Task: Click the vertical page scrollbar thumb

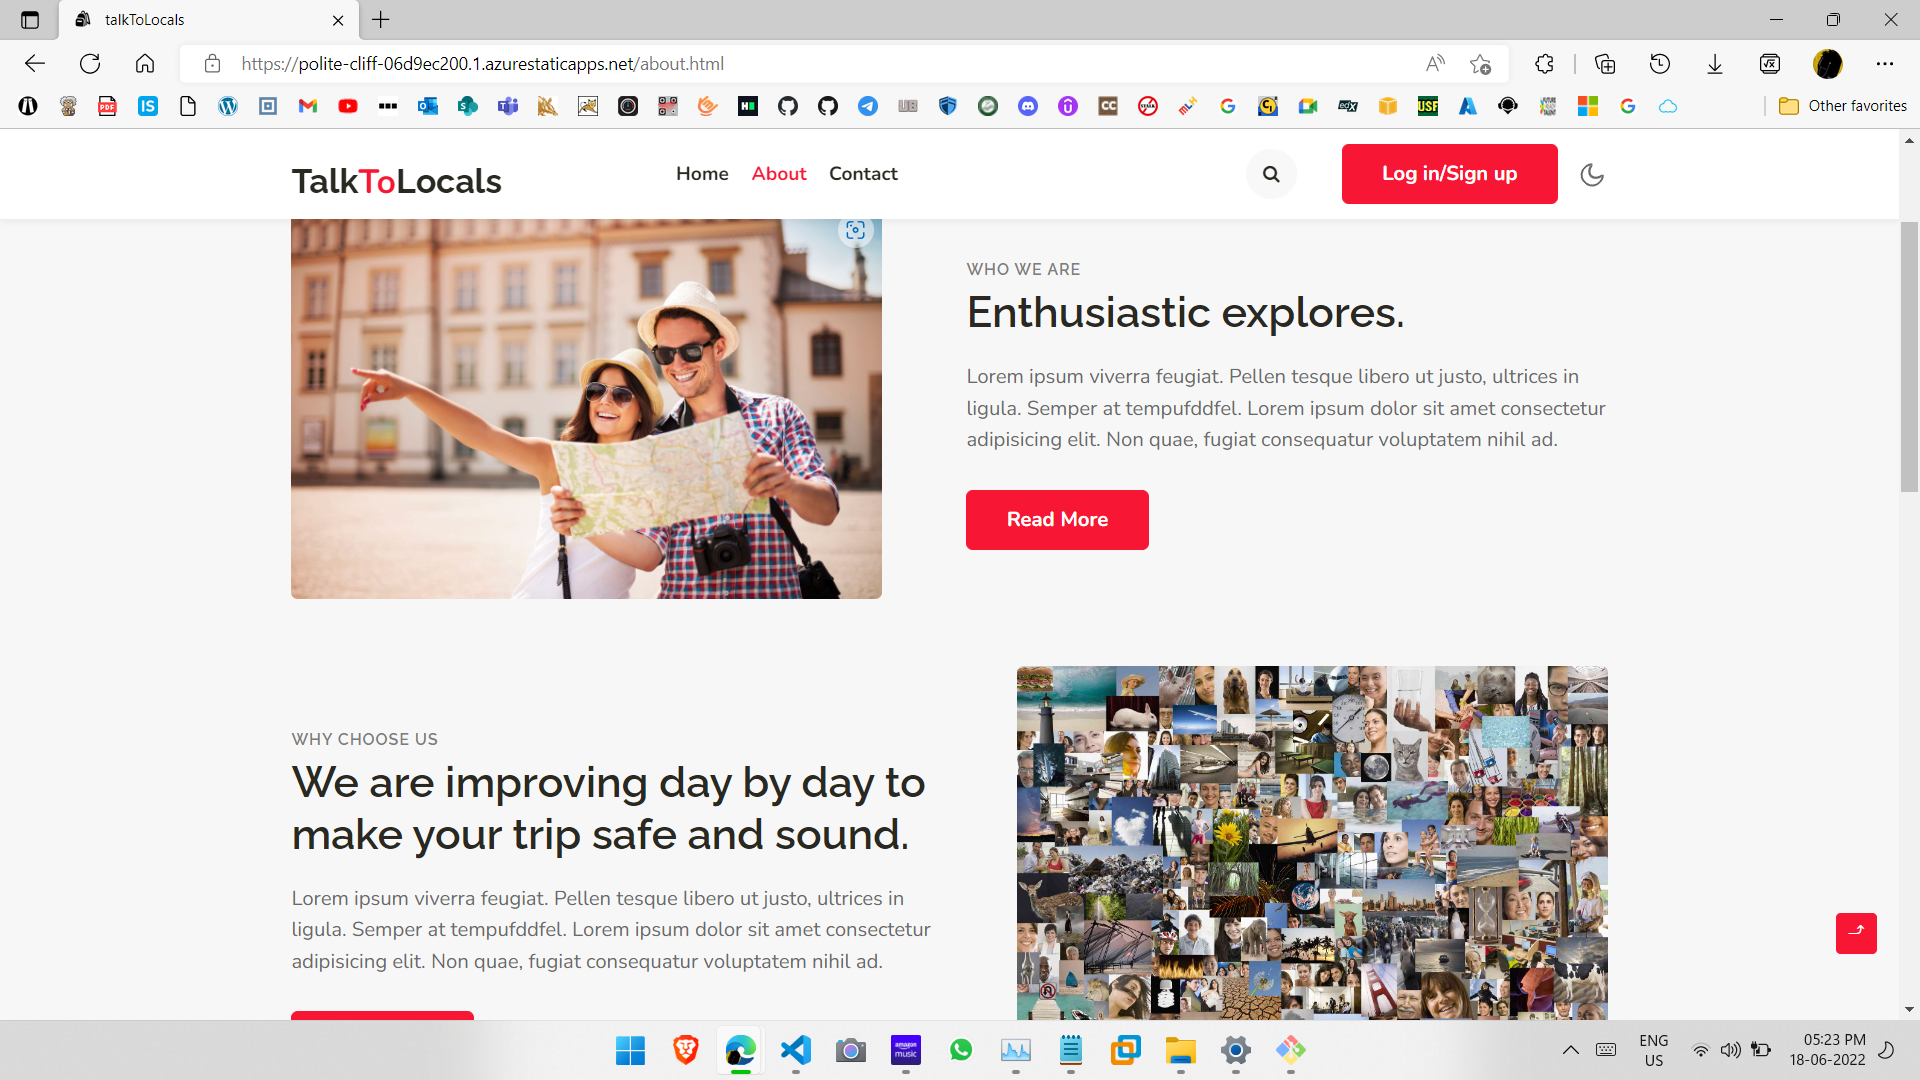Action: click(1909, 355)
